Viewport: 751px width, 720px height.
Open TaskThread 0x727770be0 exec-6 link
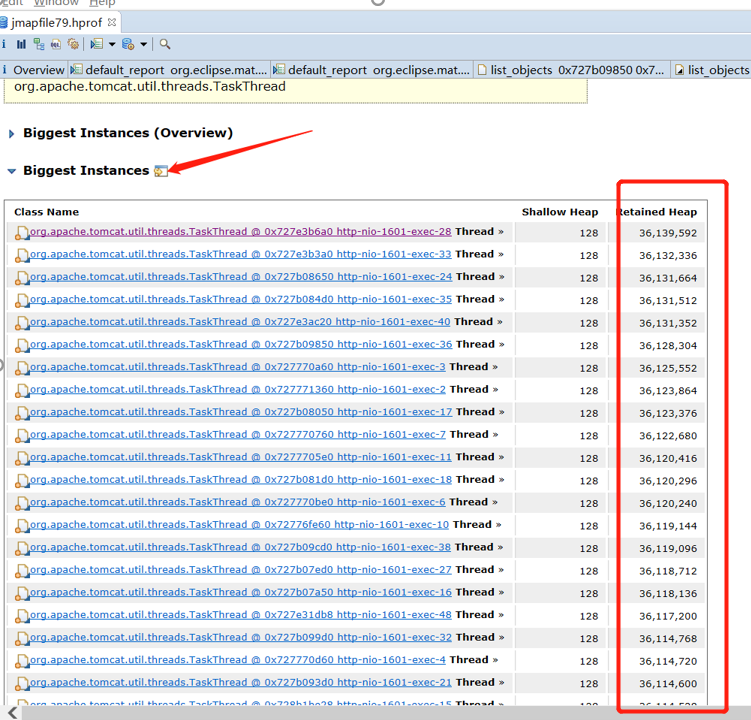pos(238,502)
